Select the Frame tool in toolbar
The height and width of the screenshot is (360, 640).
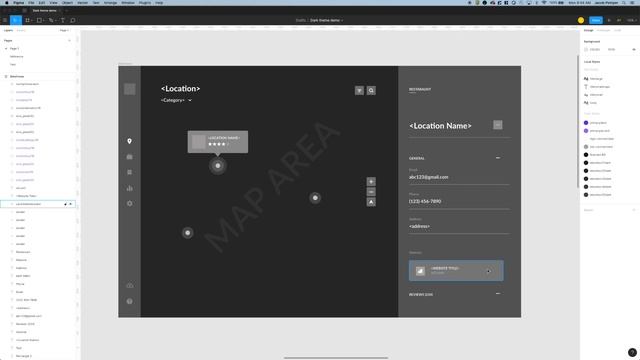(28, 20)
